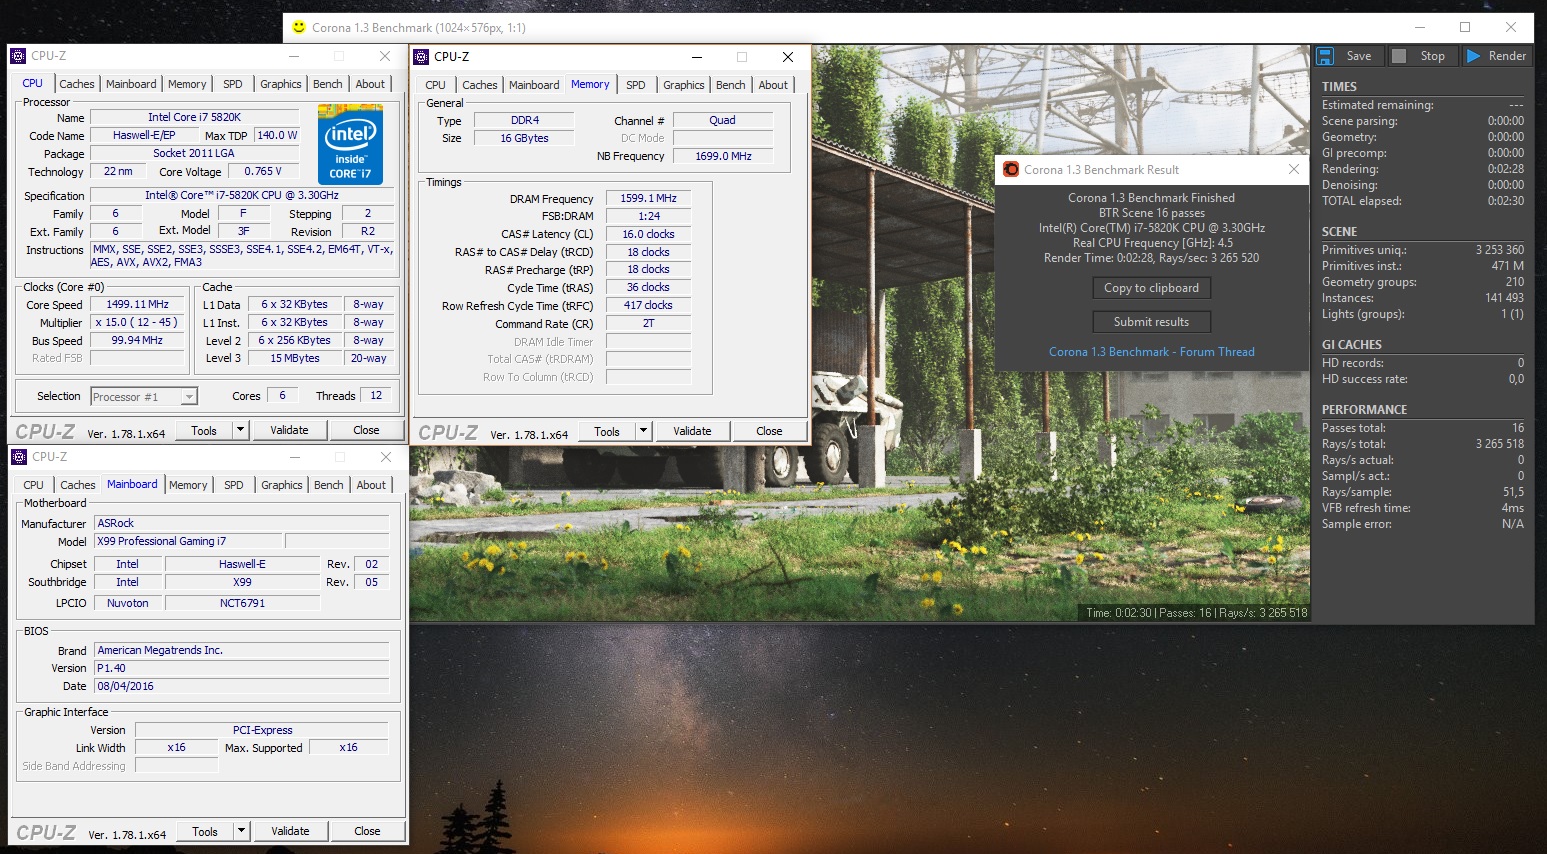
Task: Click the NB Frequency value '1699.0 MHz'
Action: tap(723, 156)
